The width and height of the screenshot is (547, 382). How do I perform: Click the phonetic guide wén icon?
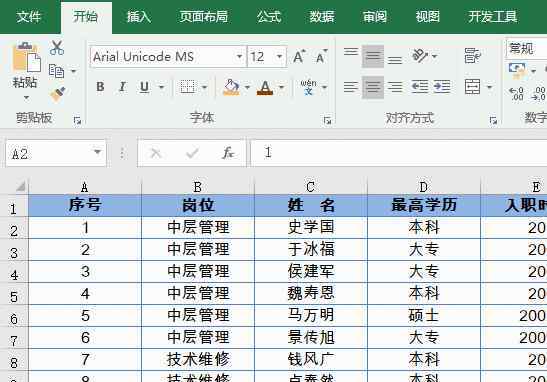[308, 87]
